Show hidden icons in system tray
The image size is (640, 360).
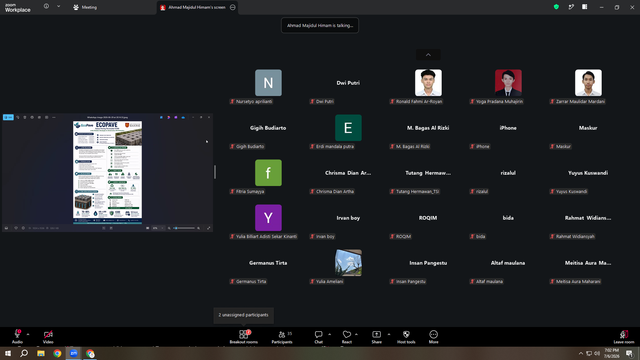pos(580,353)
